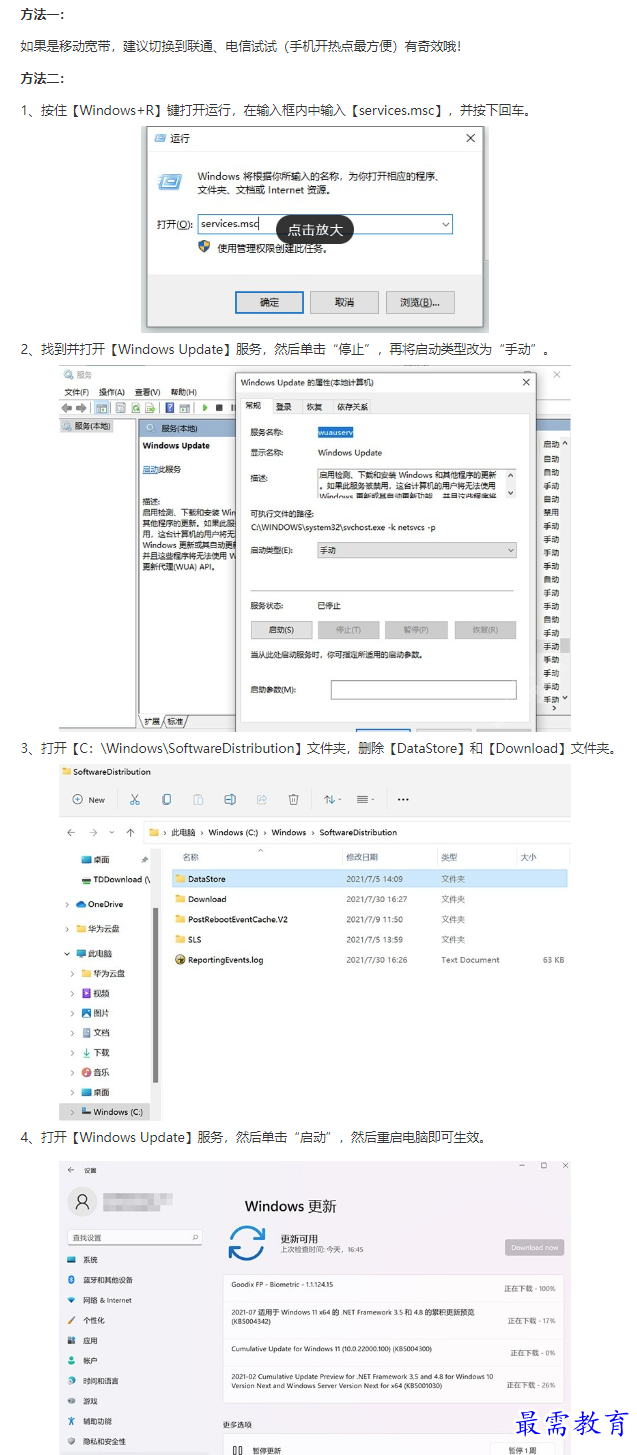Screen dimensions: 637x1455
Task: Open the 操作(A) menu in Services
Action: (x=112, y=392)
